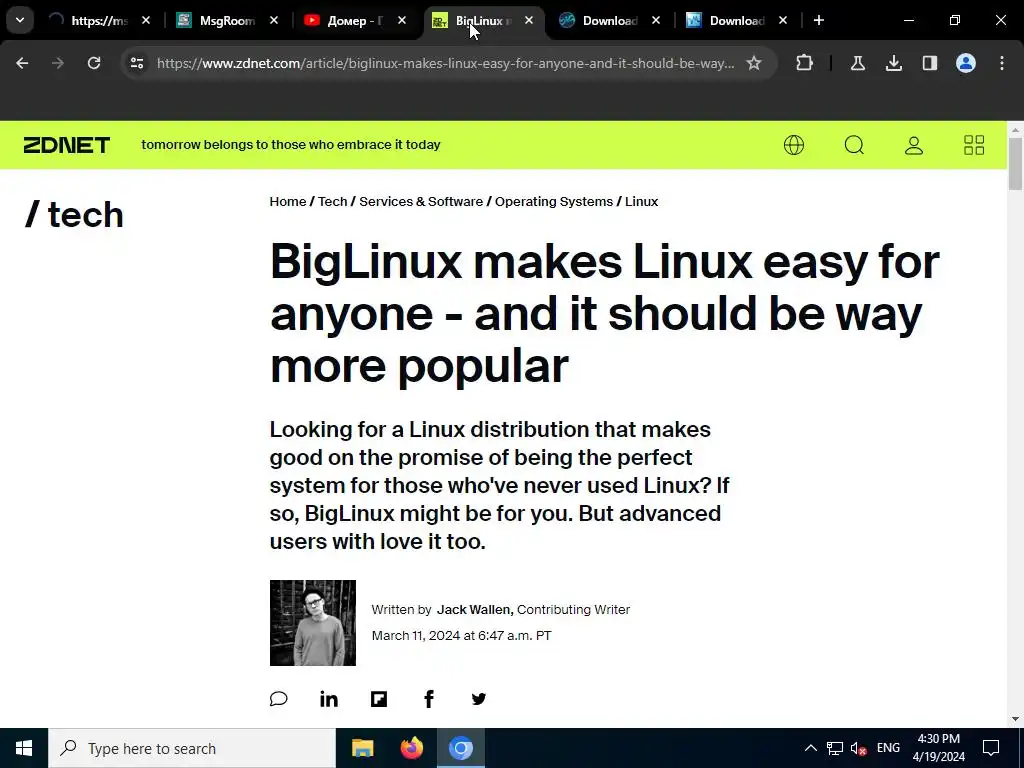The image size is (1024, 768).
Task: Close the YouTube Домер tab
Action: [402, 20]
